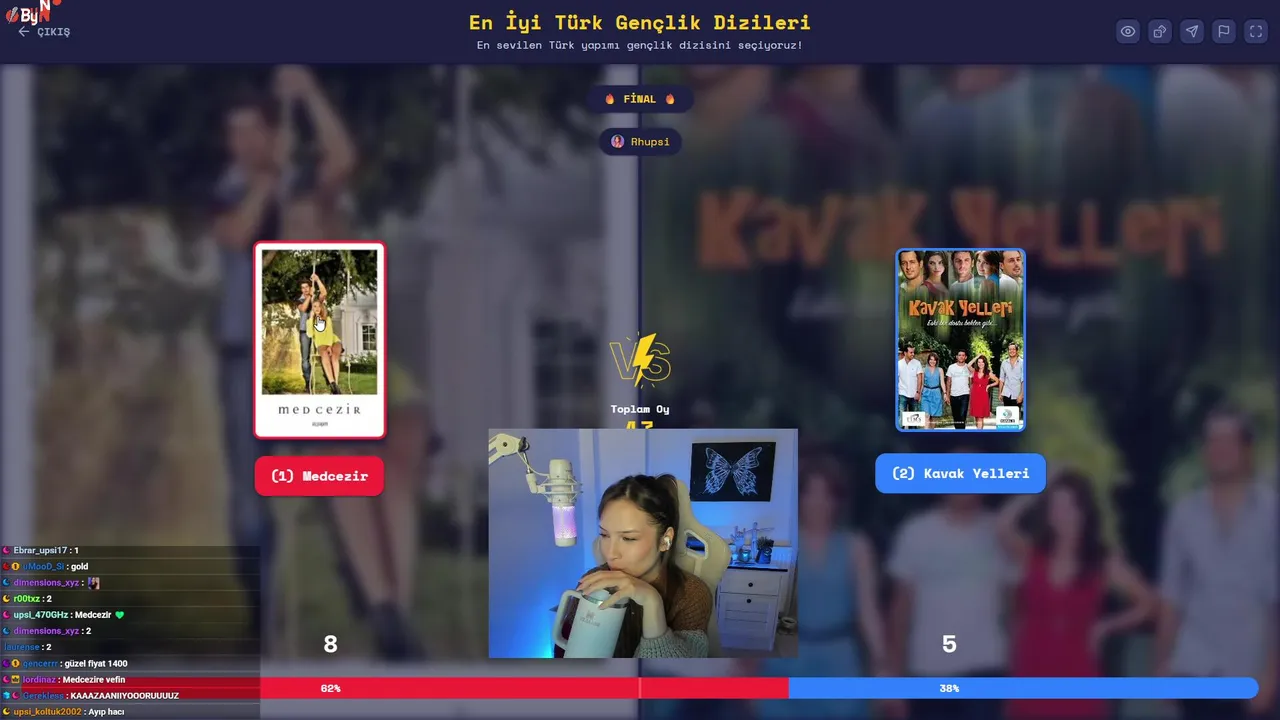
Task: Vote for the (2) Kavak Yelleri button
Action: (x=960, y=473)
